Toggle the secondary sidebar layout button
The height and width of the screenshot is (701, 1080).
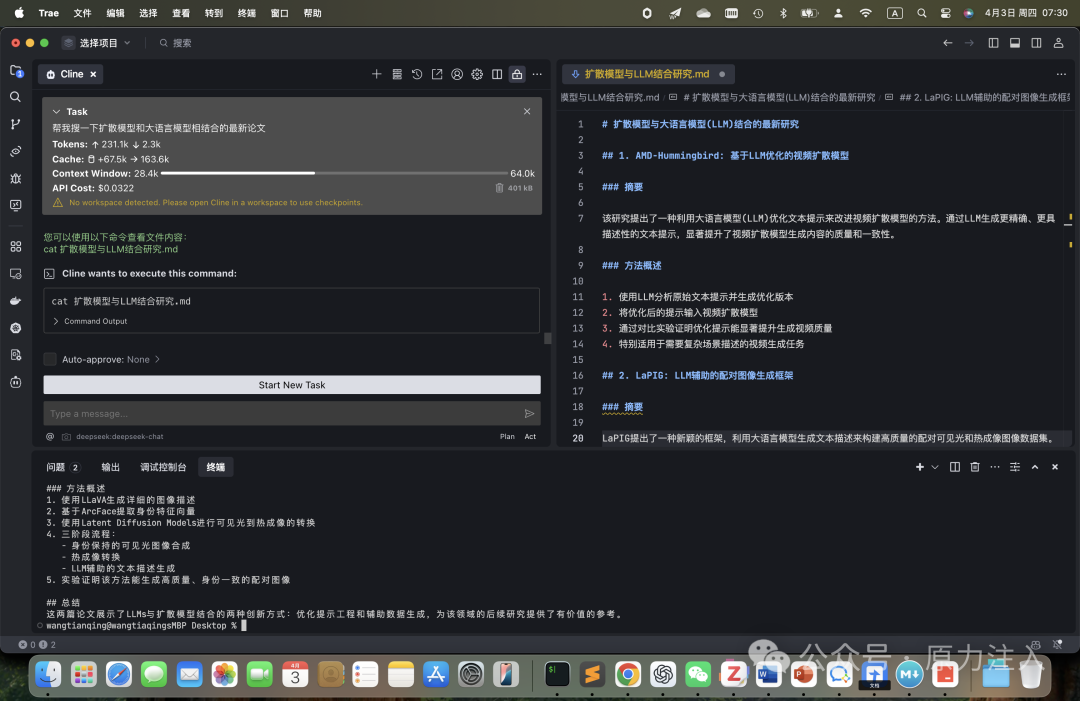(1036, 43)
